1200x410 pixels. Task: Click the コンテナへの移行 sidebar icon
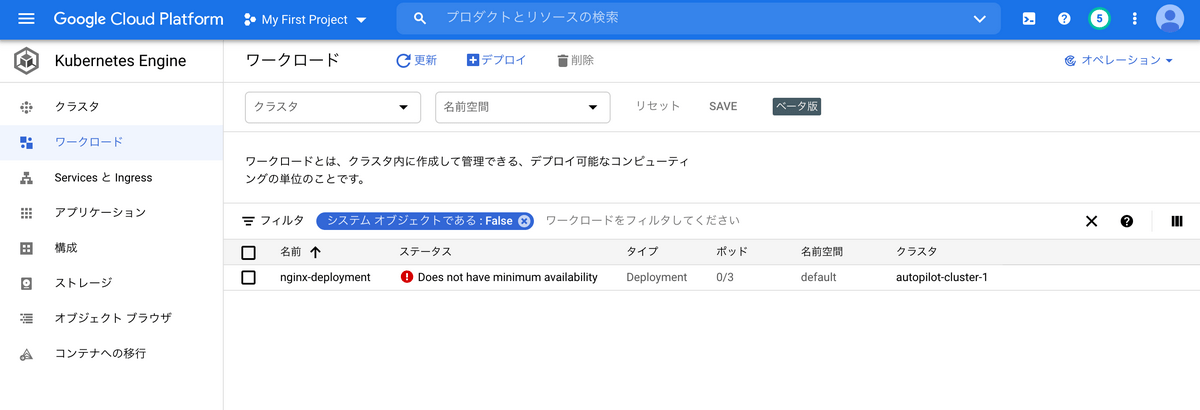pos(27,354)
